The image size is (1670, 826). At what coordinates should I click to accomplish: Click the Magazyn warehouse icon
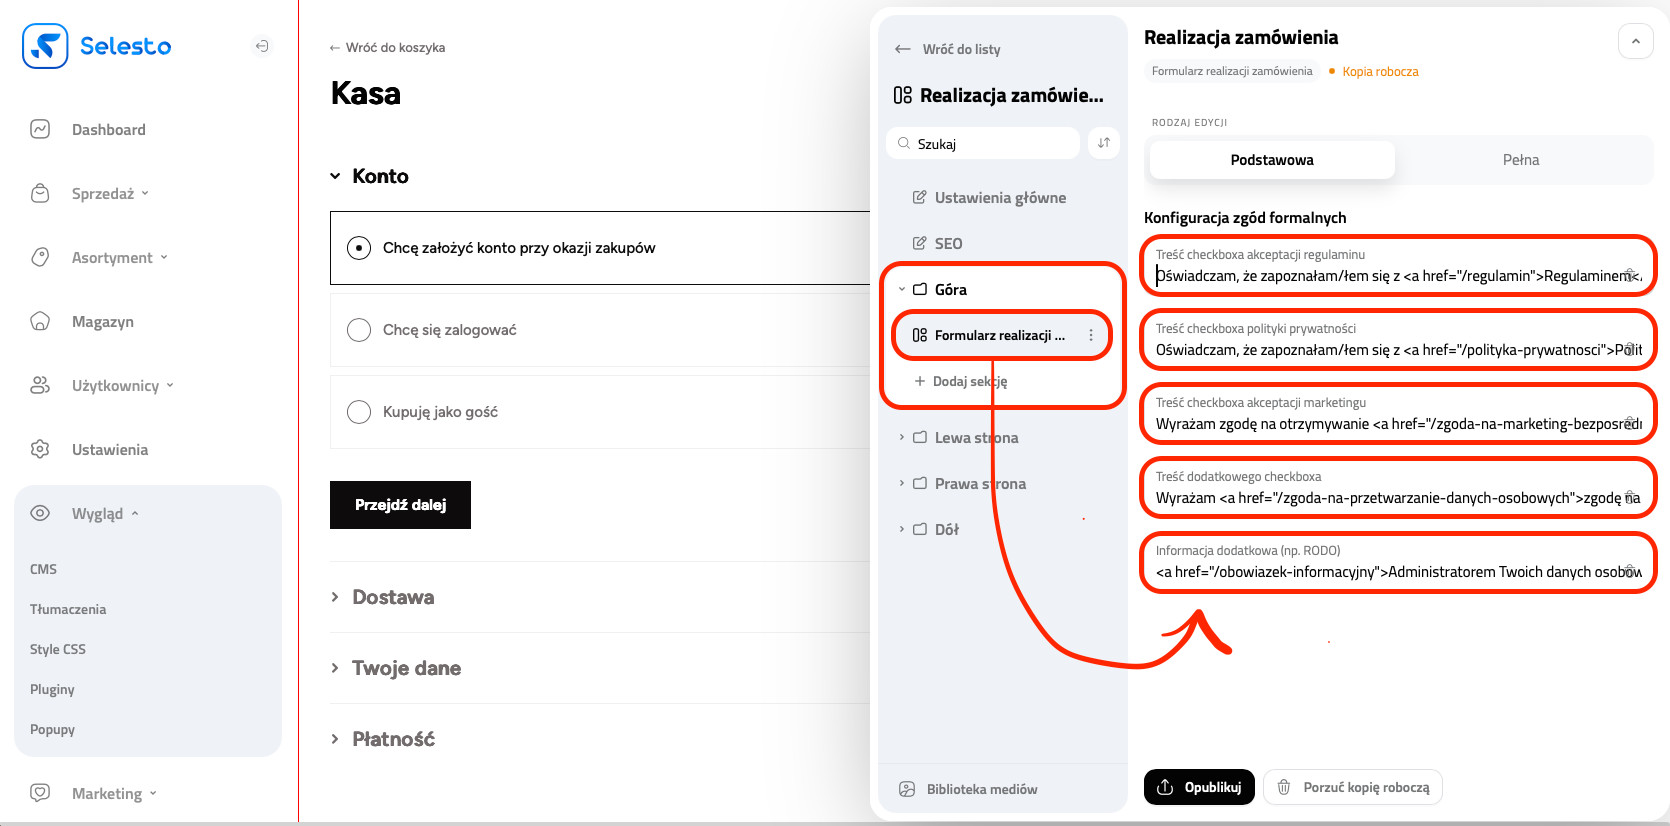click(40, 322)
